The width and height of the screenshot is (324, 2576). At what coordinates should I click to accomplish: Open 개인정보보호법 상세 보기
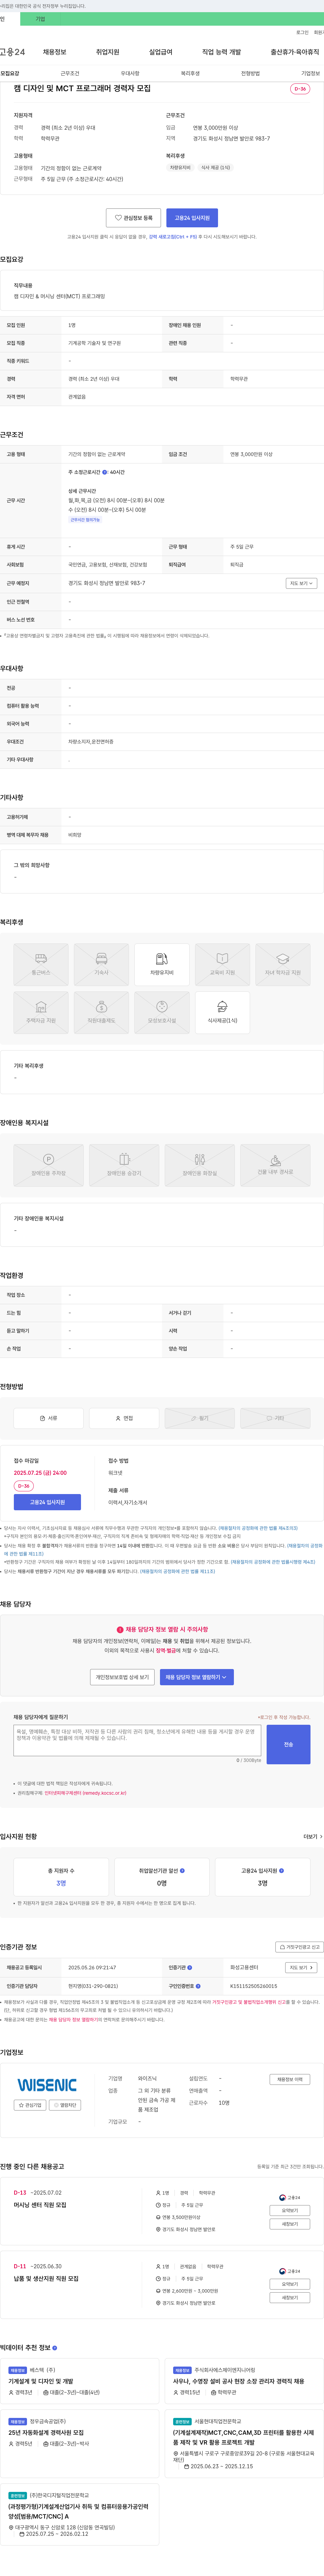pyautogui.click(x=122, y=1677)
